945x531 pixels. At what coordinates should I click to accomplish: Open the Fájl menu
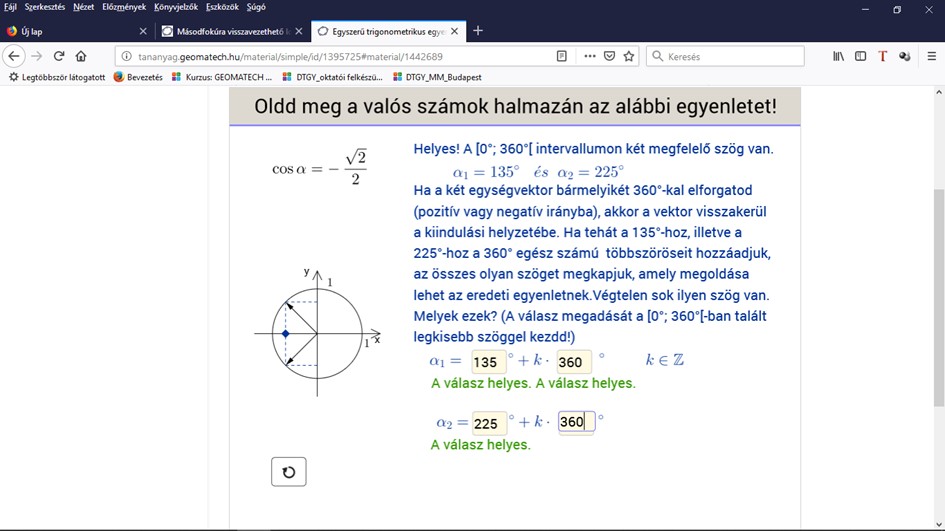[x=10, y=7]
